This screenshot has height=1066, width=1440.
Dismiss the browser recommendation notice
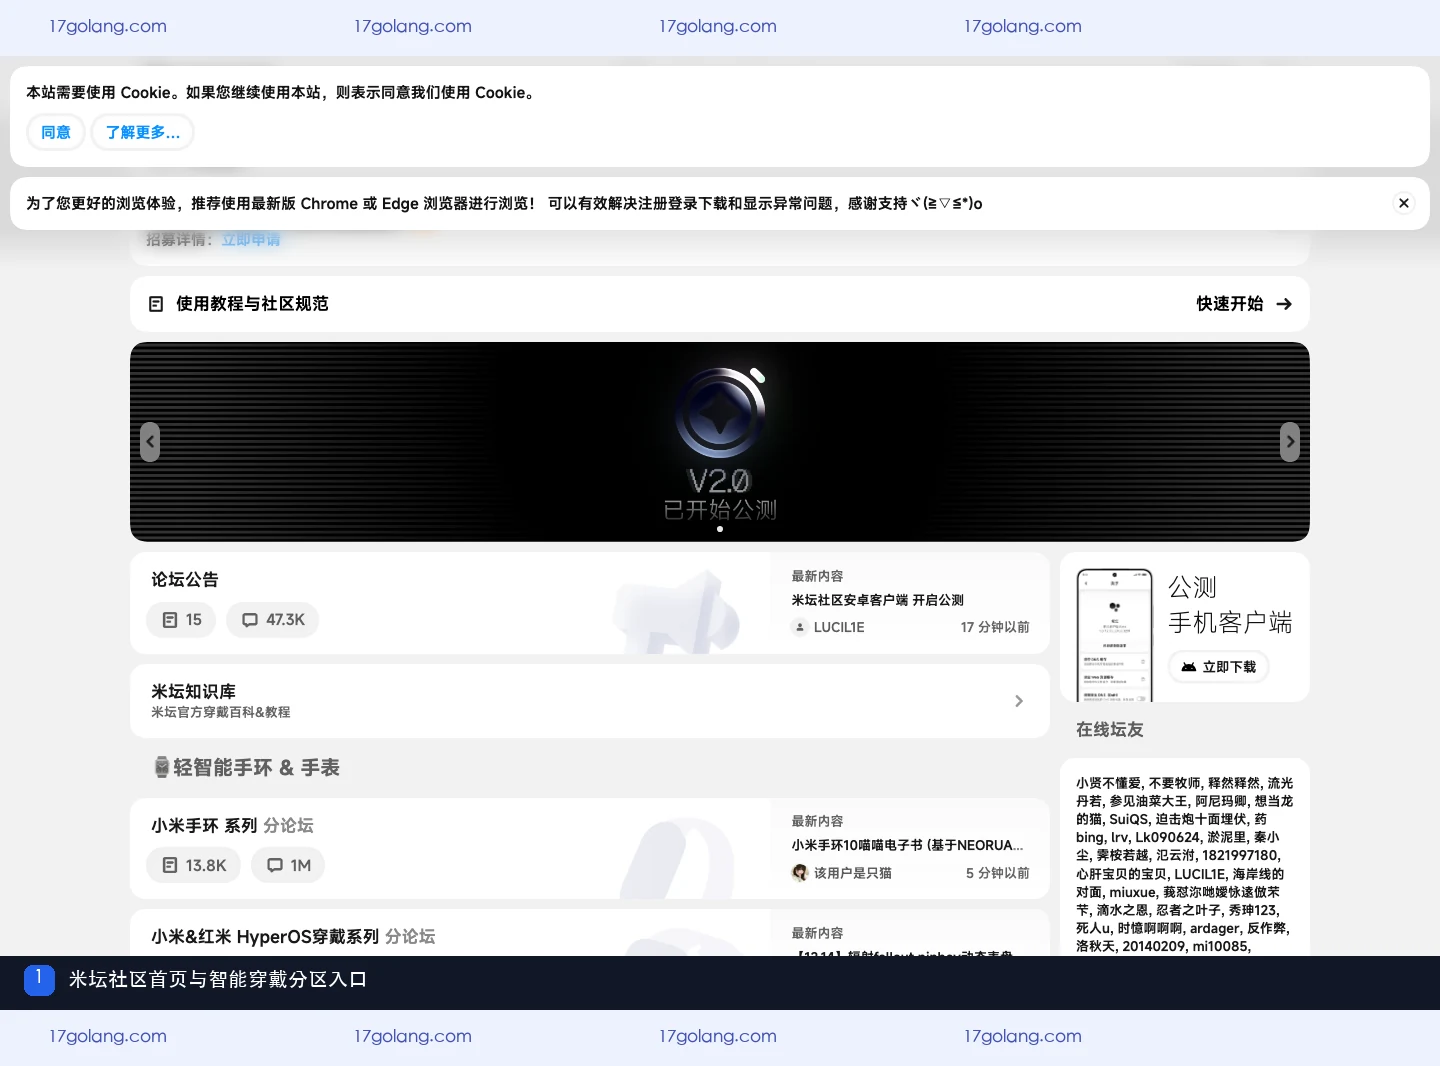point(1404,203)
